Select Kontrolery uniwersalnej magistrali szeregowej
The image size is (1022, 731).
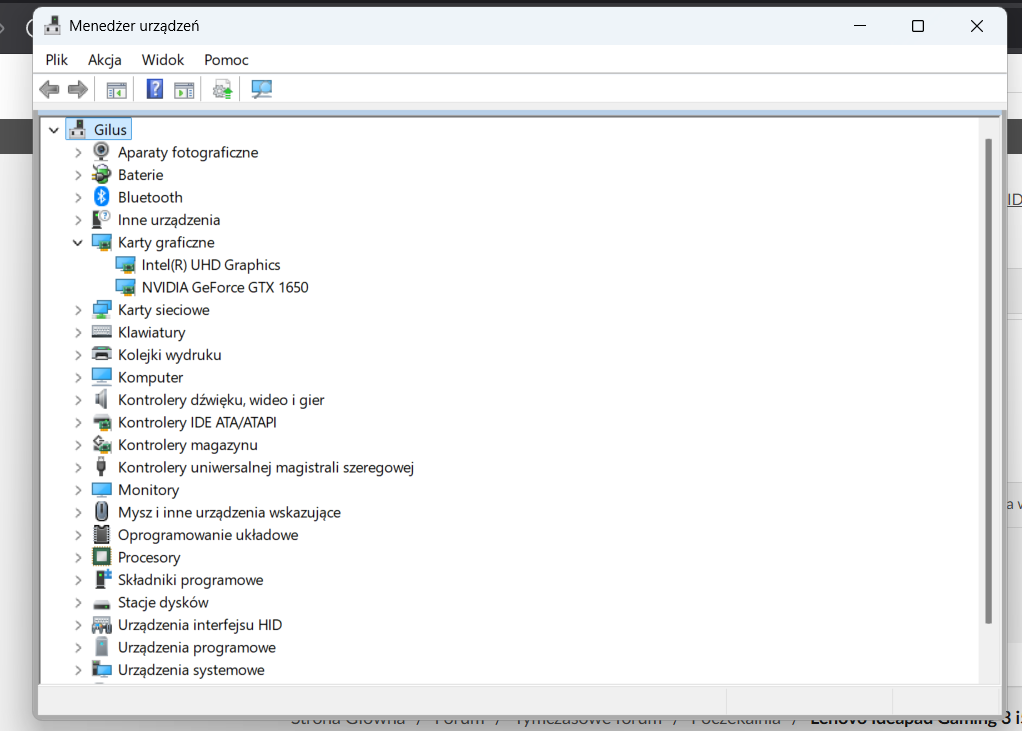click(x=266, y=467)
